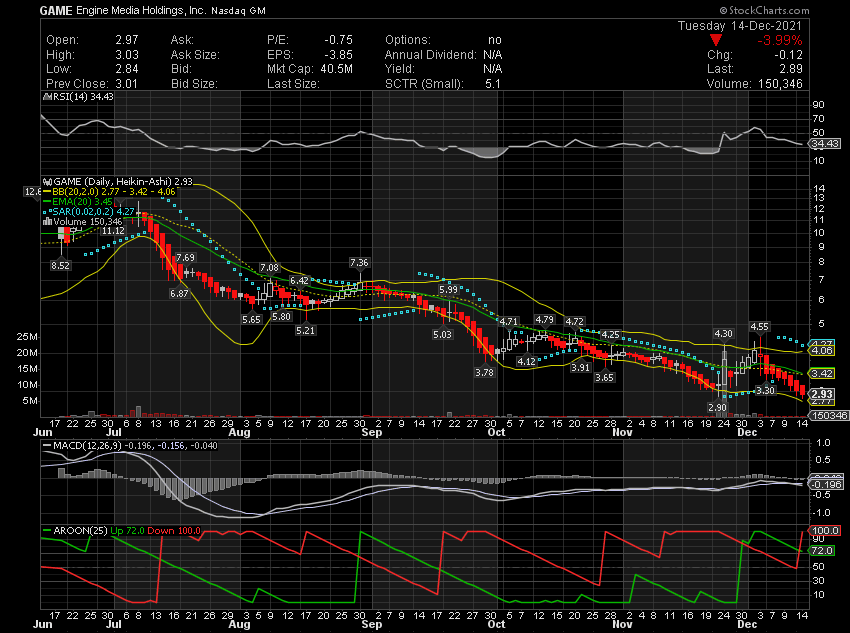Click the volume bars icon in legend
Screen dimensions: 850x633
tap(47, 221)
